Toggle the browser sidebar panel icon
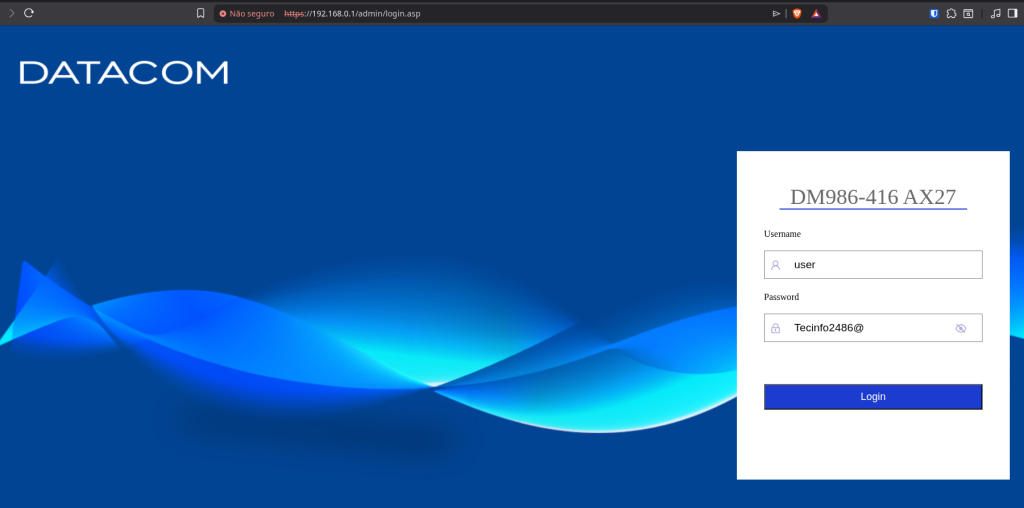The image size is (1024, 508). click(1012, 13)
